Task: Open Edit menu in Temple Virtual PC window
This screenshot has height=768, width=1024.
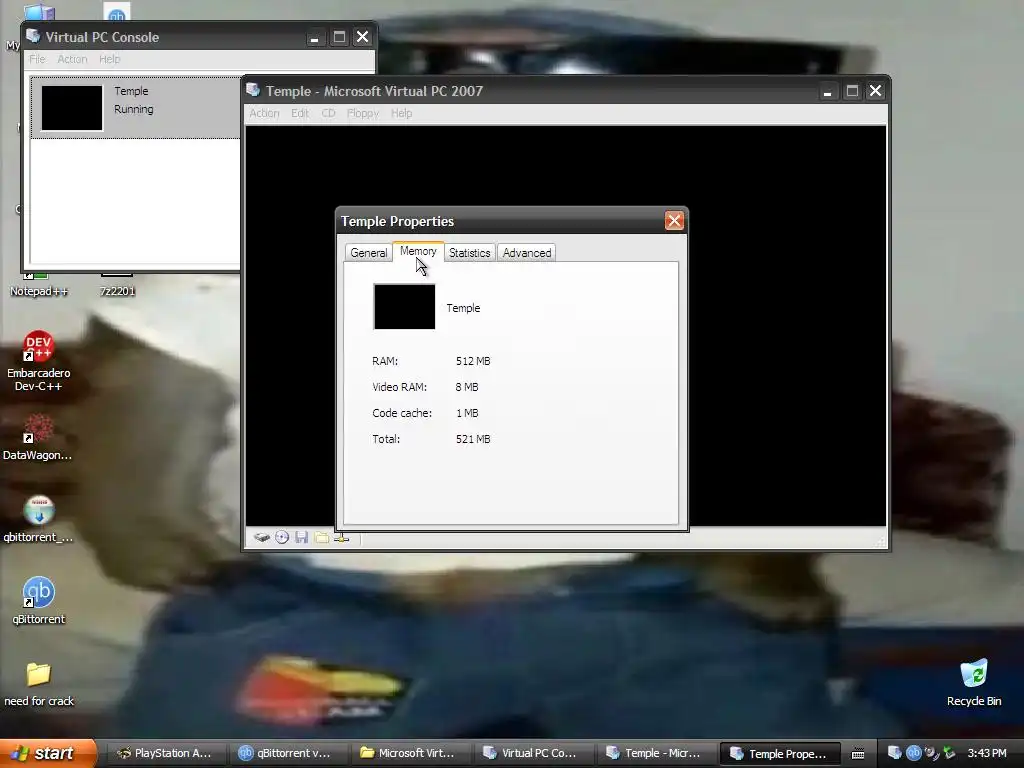Action: point(300,113)
